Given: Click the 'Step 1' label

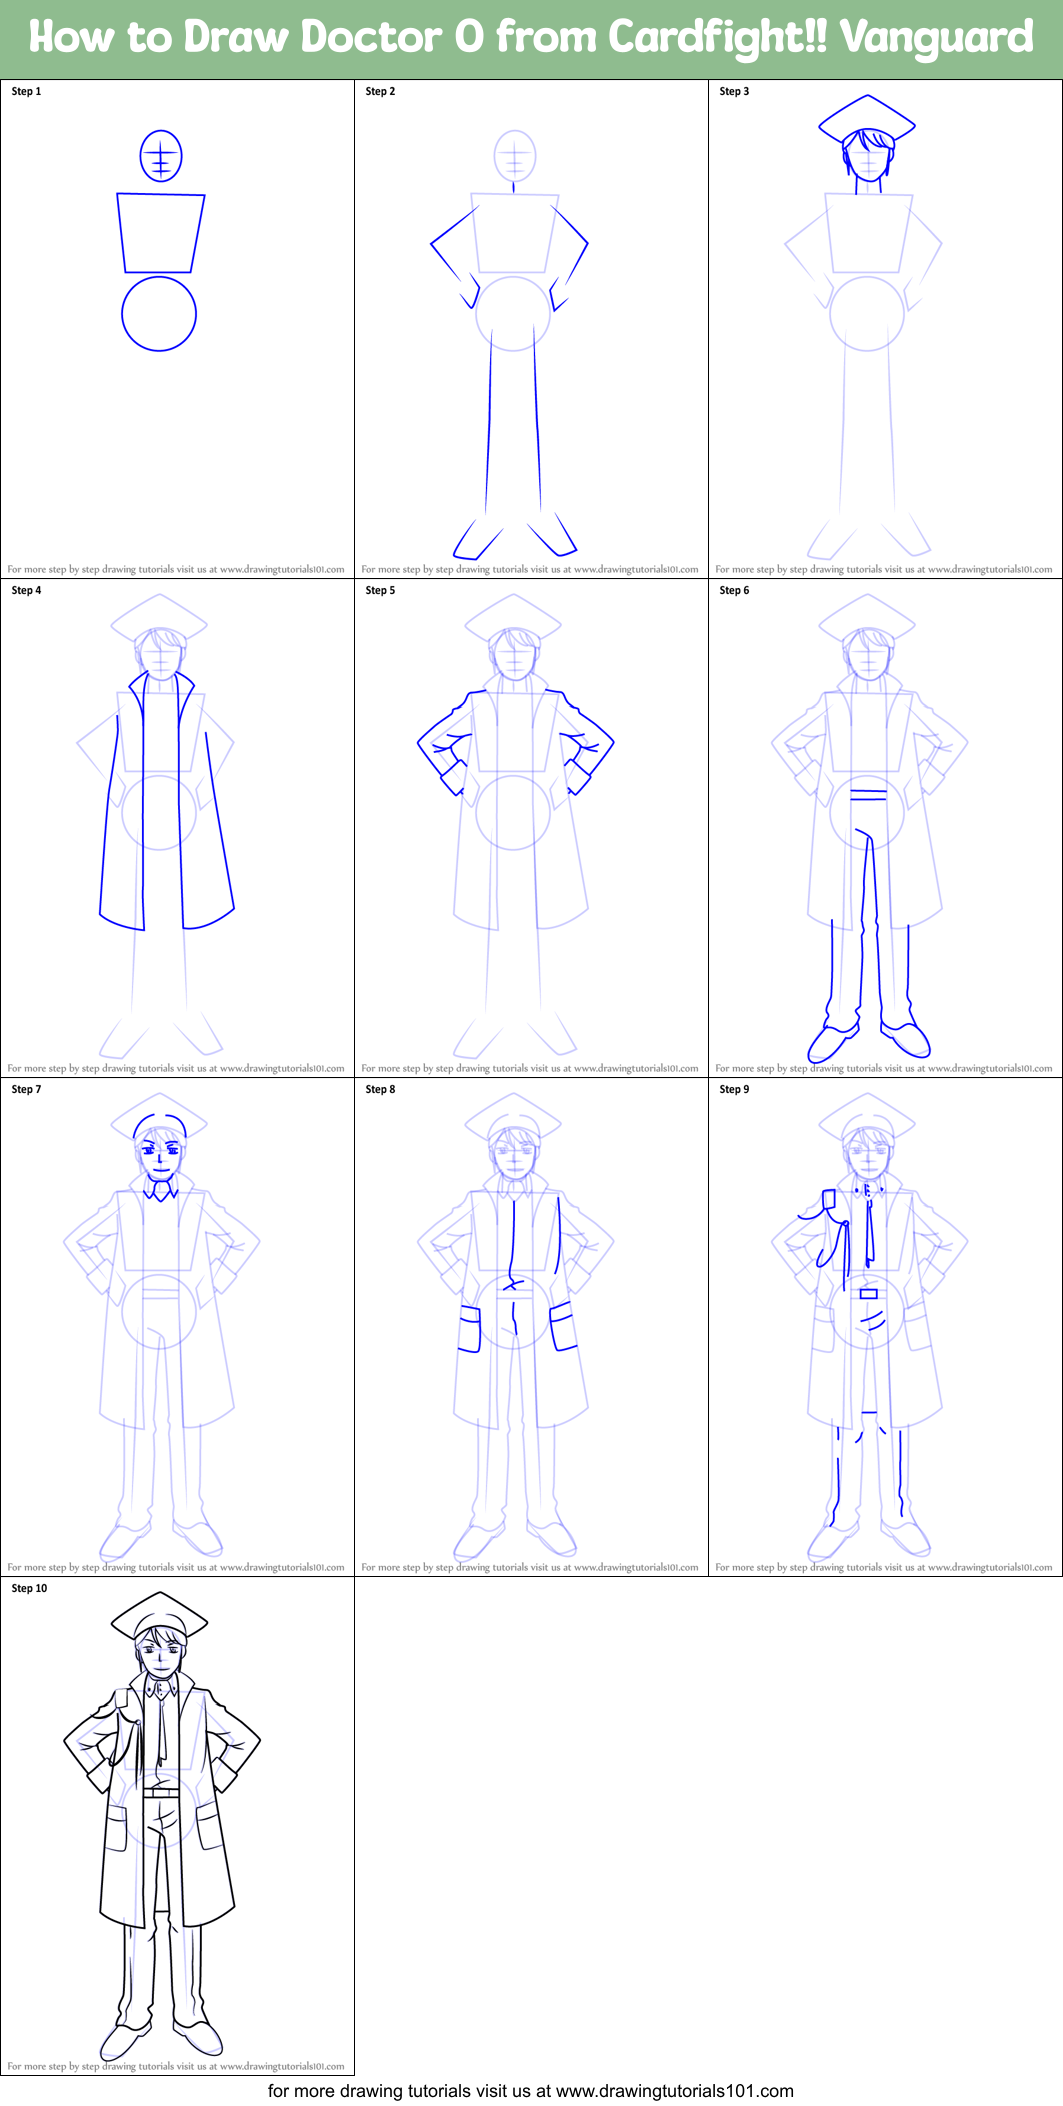Looking at the screenshot, I should tap(26, 91).
